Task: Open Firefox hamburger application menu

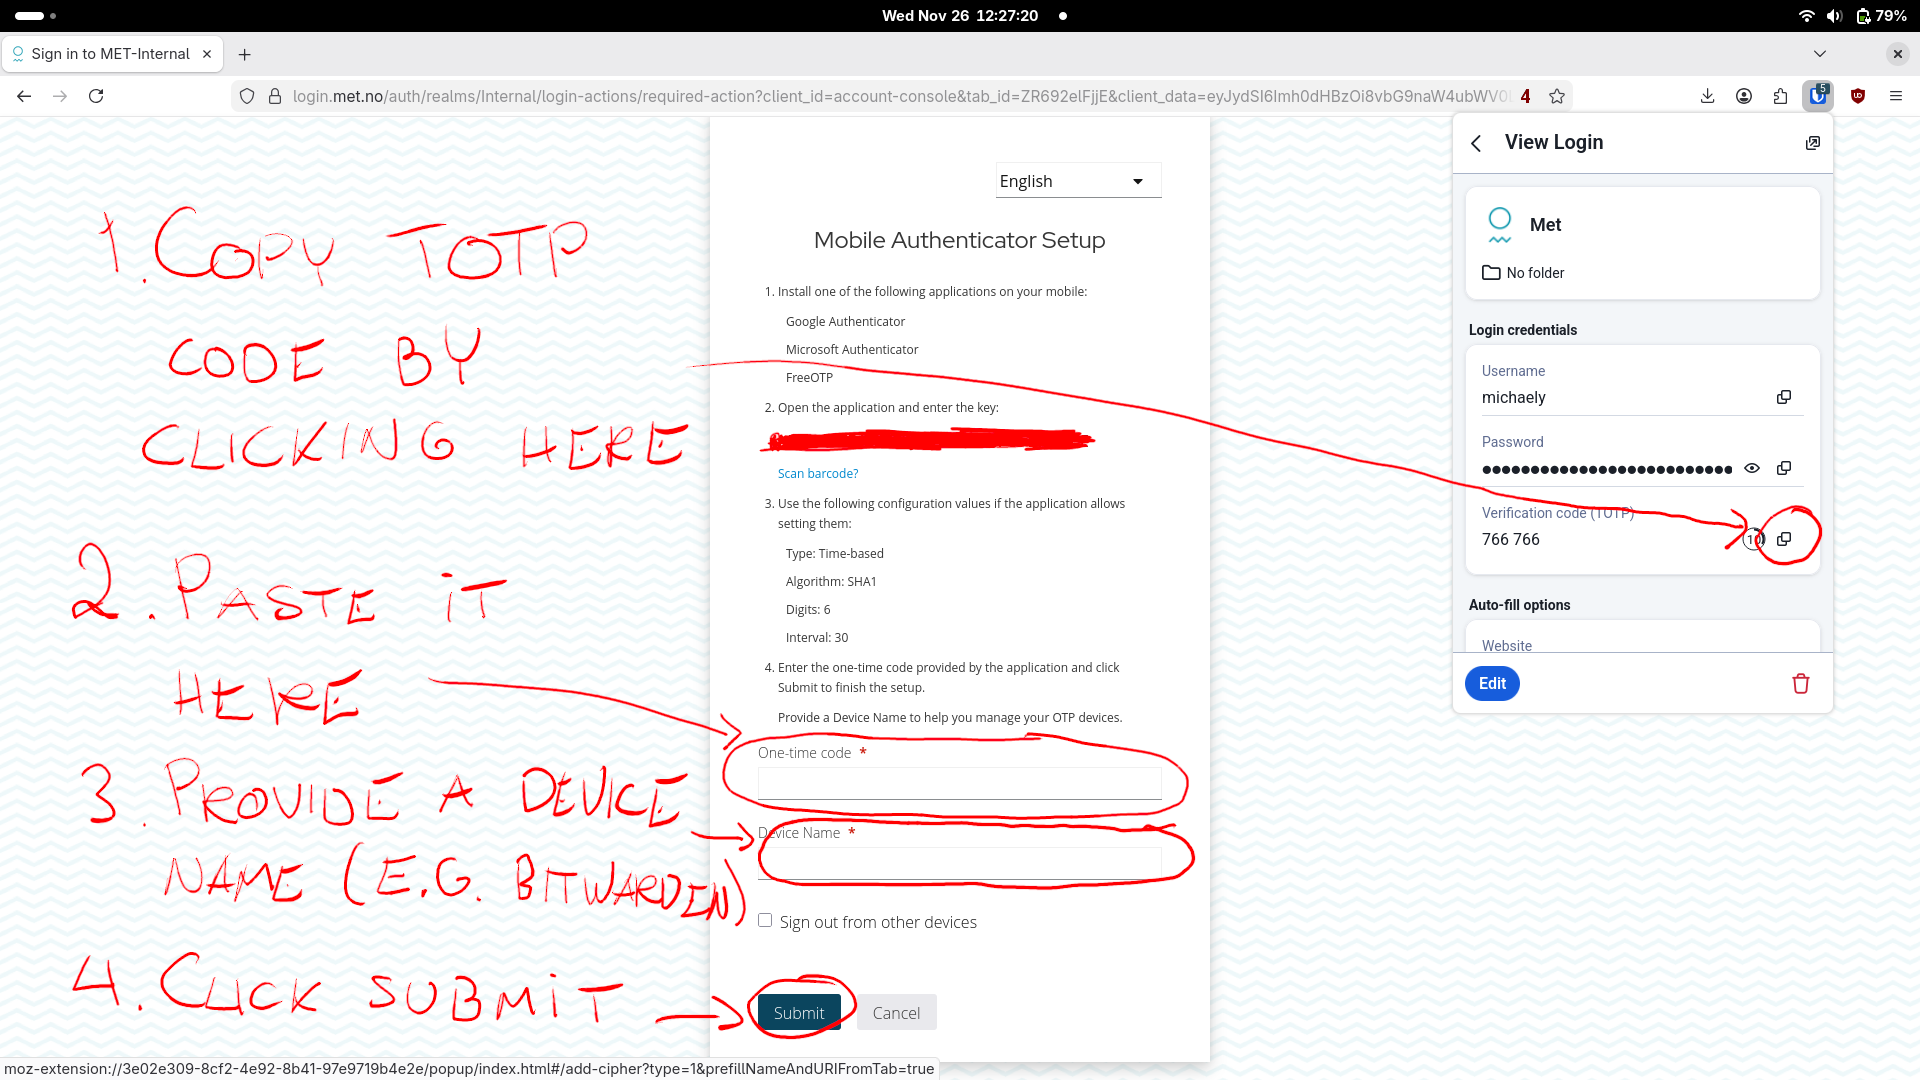Action: [1895, 96]
